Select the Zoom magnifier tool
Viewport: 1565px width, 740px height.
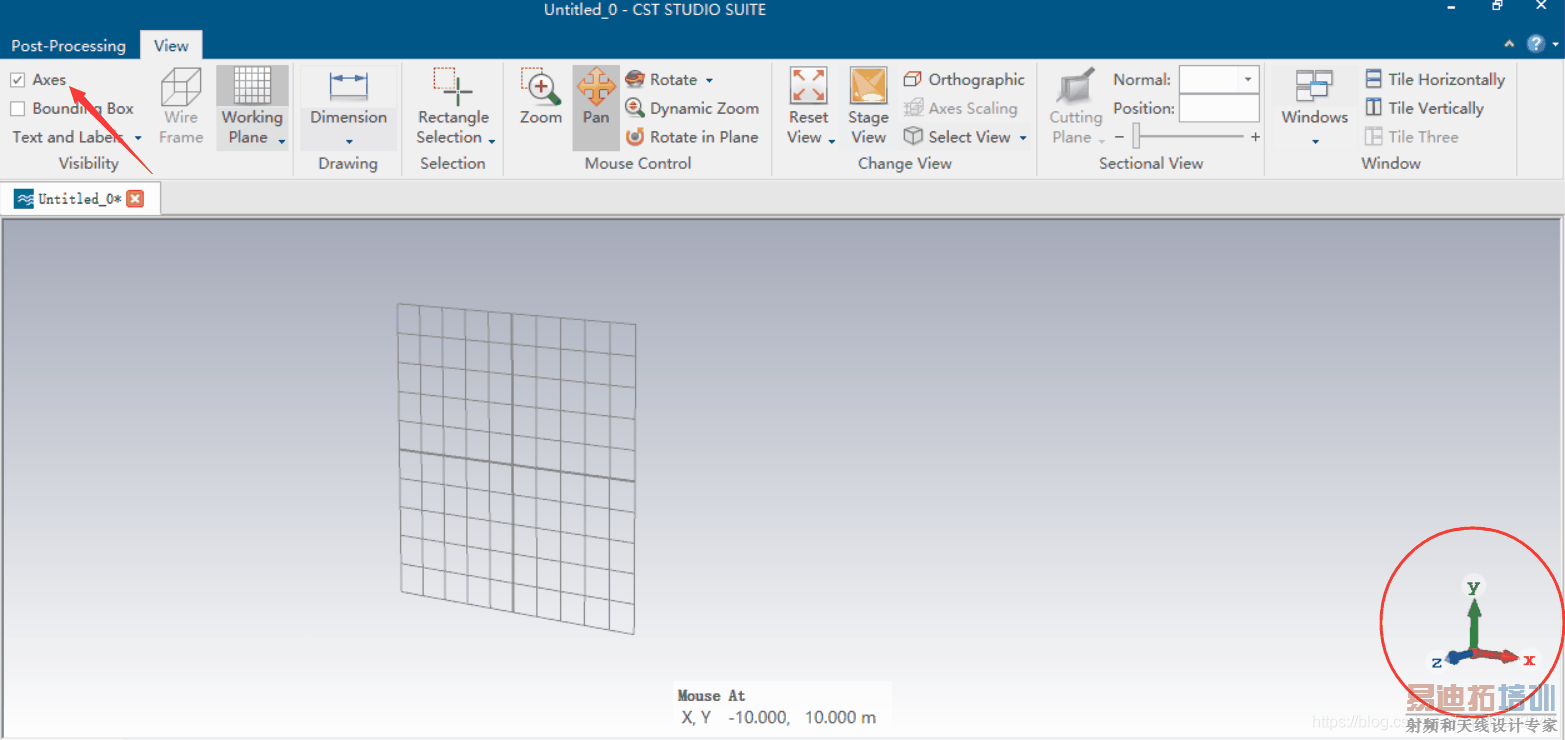click(541, 87)
